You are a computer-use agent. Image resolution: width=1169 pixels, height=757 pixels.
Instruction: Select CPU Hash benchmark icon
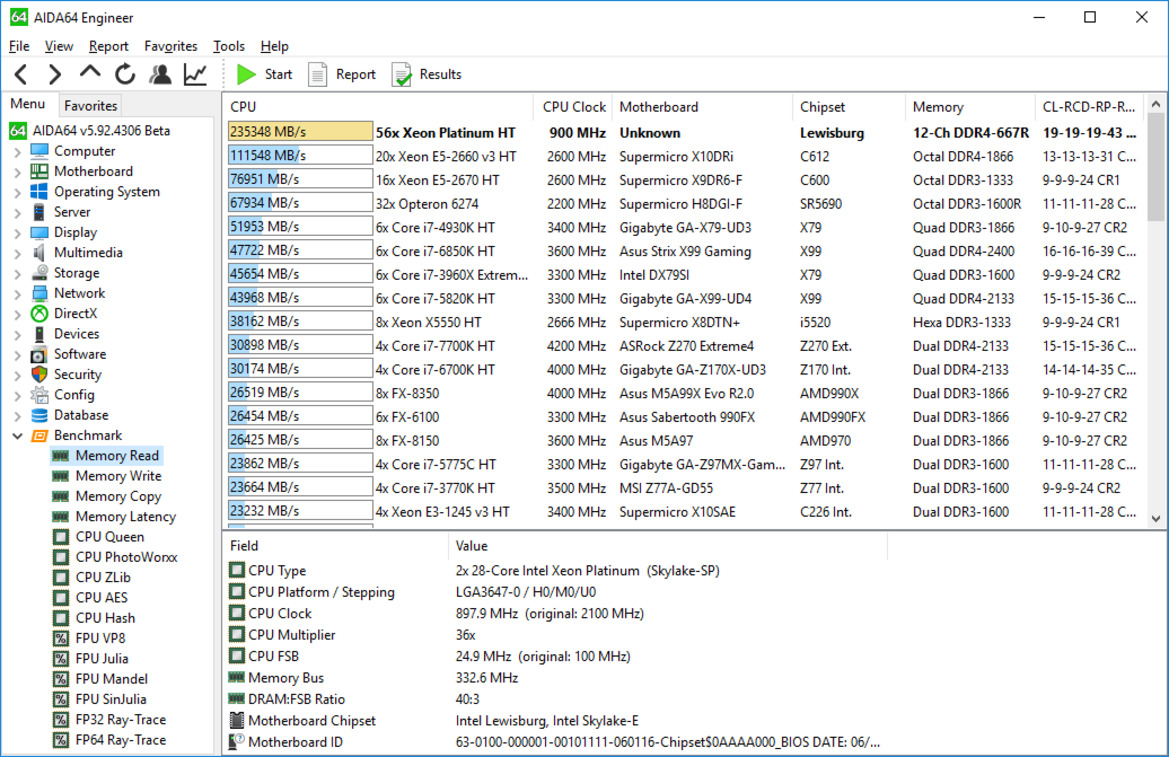pos(60,618)
